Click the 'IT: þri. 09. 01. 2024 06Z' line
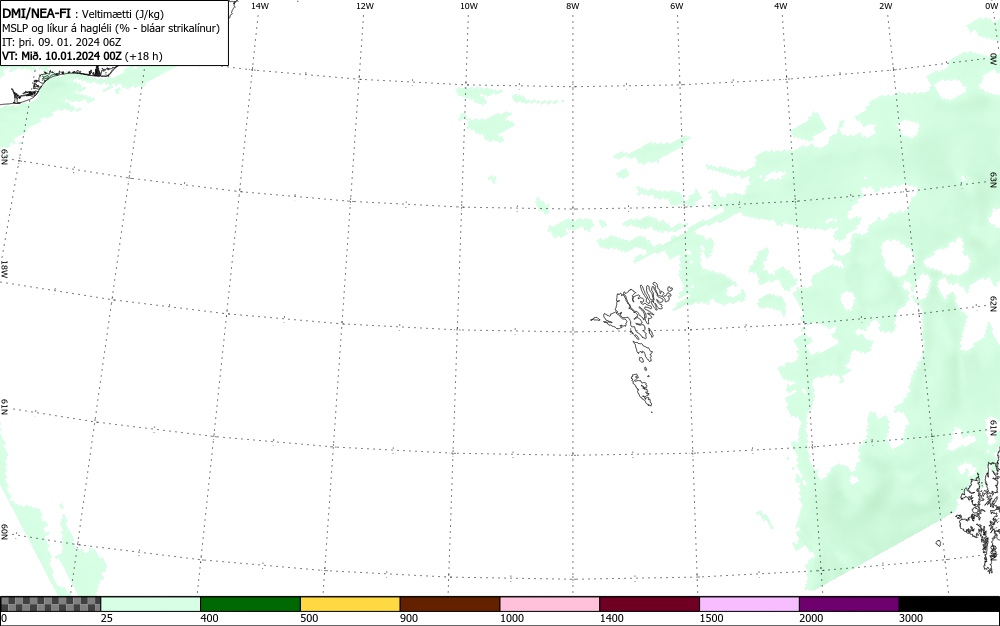Viewport: 1000px width, 626px height. 61,42
